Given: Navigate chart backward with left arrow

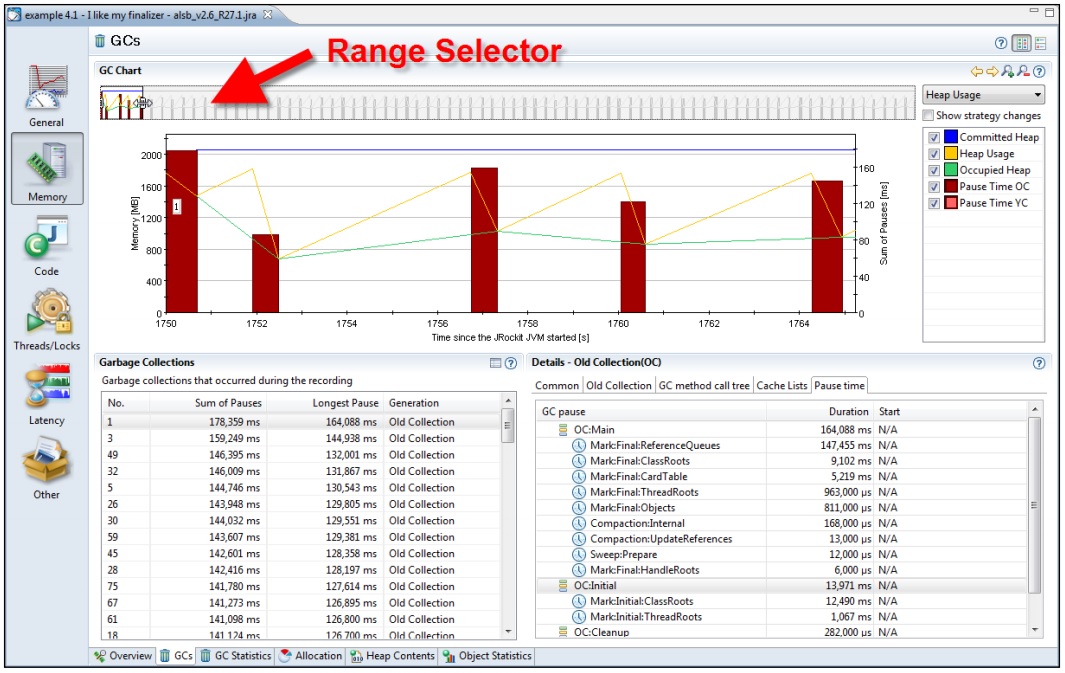Looking at the screenshot, I should [977, 71].
